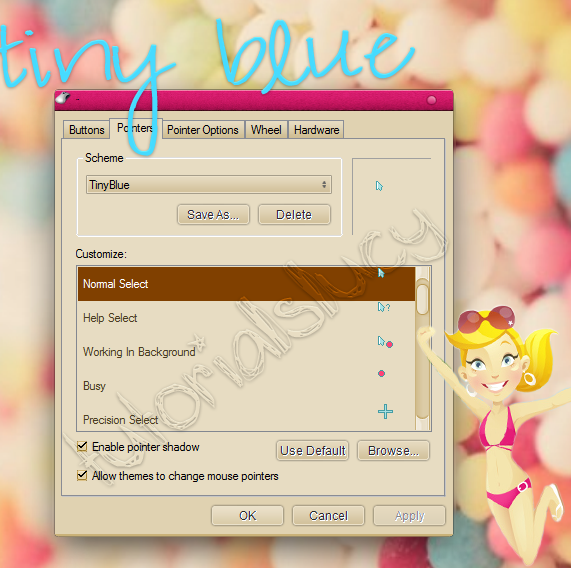
Task: Click the pink round title bar button
Action: [x=432, y=100]
